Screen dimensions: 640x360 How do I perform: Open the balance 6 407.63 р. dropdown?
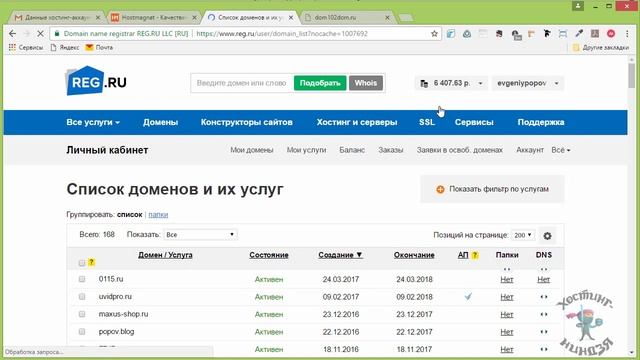point(451,83)
